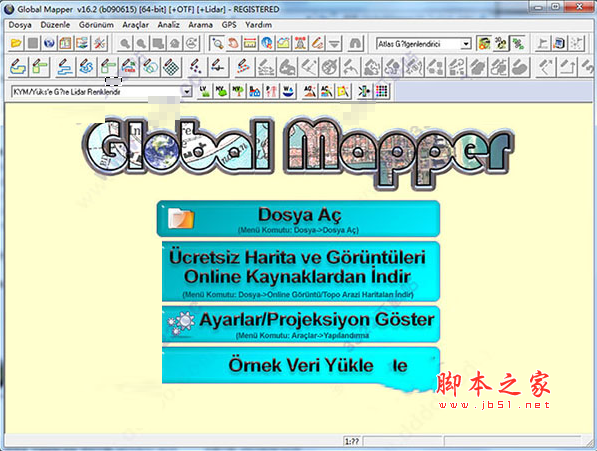597x451 pixels.
Task: Click the lidar tree vegetation classification icon
Action: tap(238, 91)
